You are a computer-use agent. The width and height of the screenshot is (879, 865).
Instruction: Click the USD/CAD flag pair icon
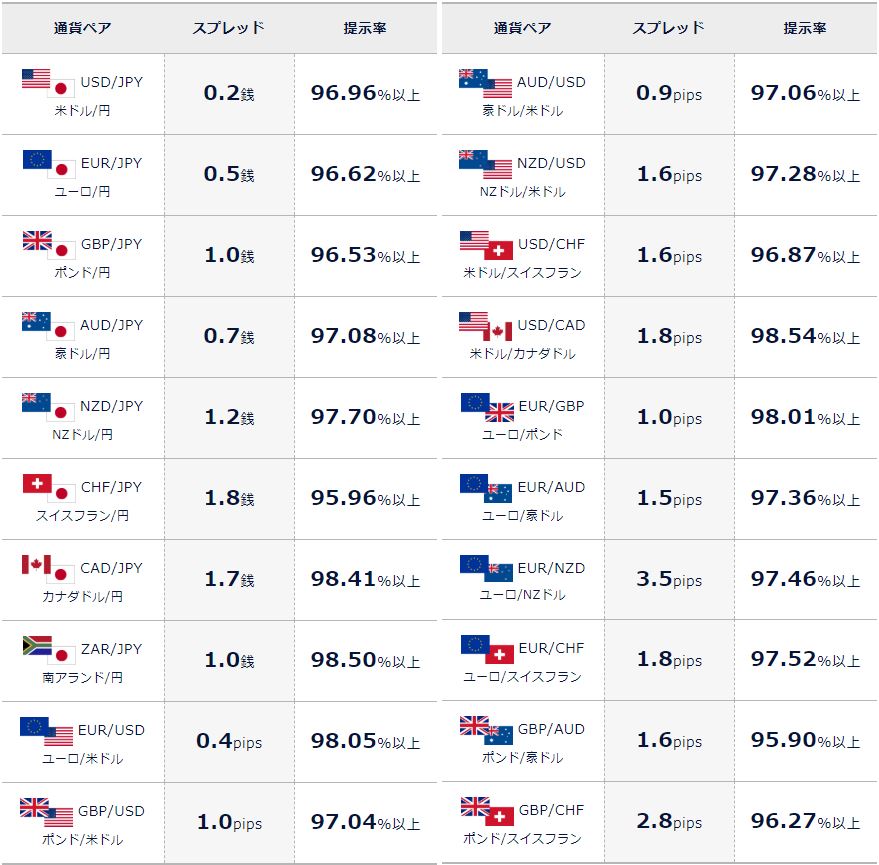(485, 326)
